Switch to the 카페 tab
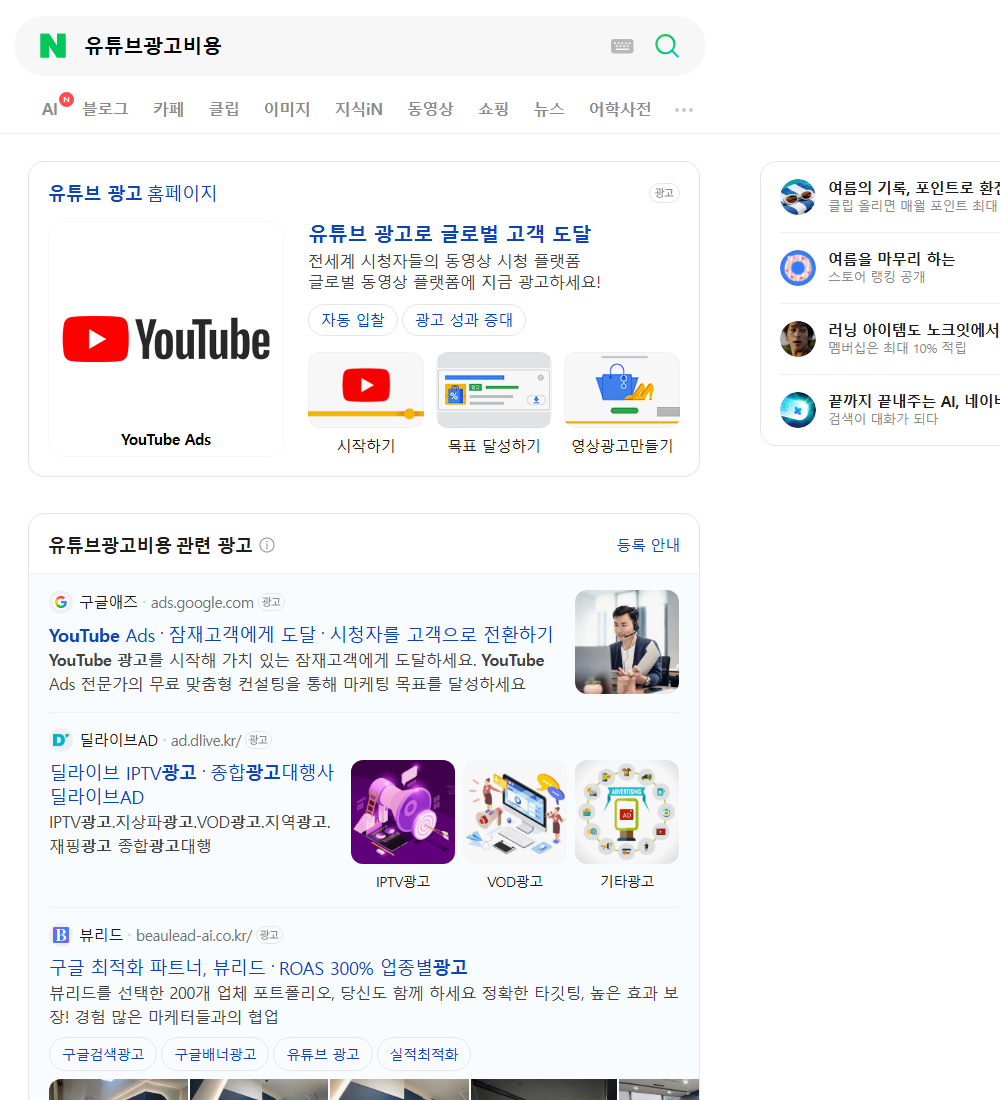 click(x=168, y=109)
